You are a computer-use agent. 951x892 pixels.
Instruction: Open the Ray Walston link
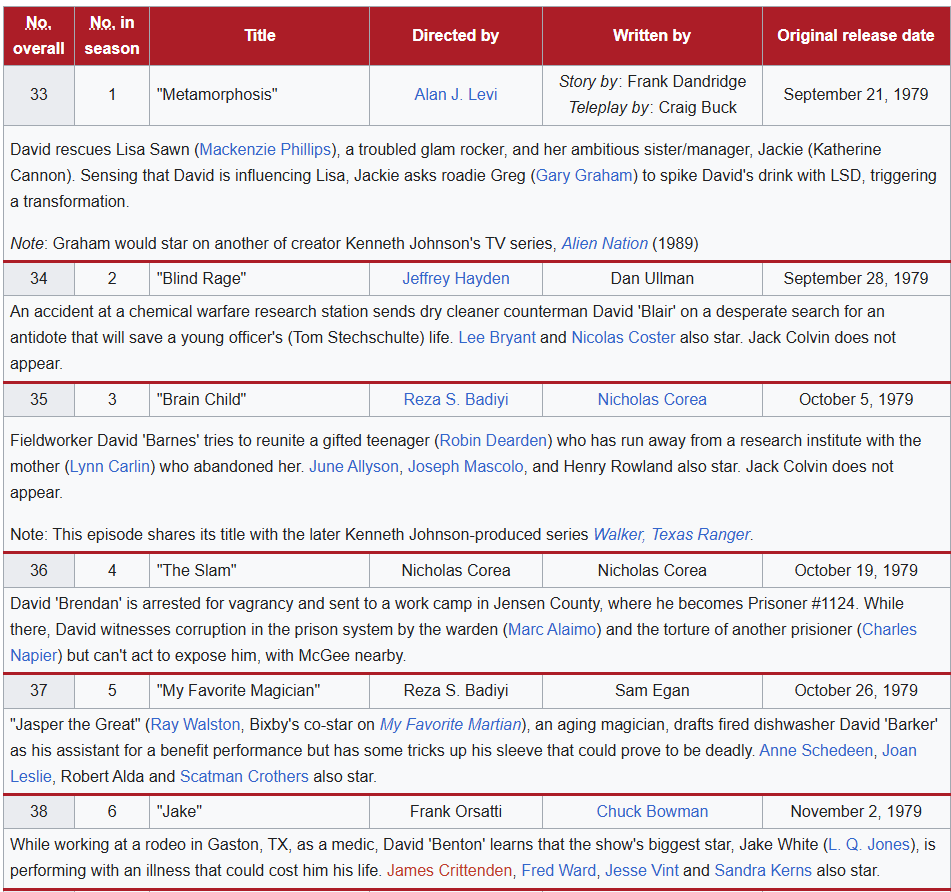coord(195,724)
